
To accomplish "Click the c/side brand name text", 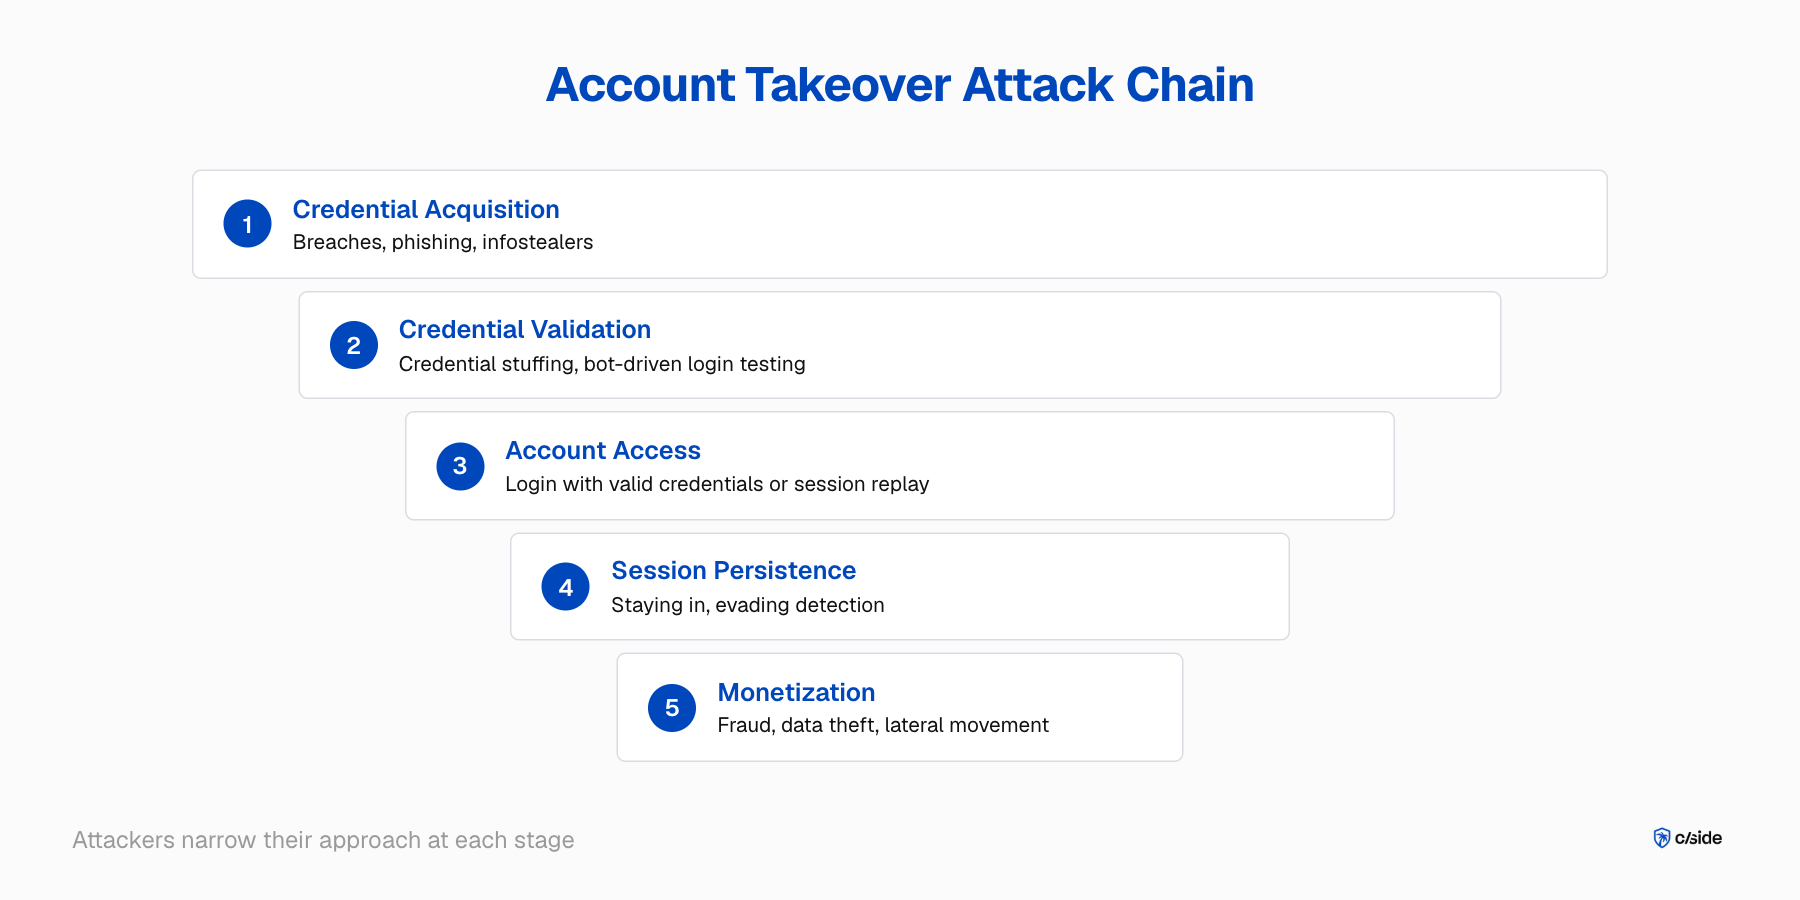I will pyautogui.click(x=1698, y=838).
